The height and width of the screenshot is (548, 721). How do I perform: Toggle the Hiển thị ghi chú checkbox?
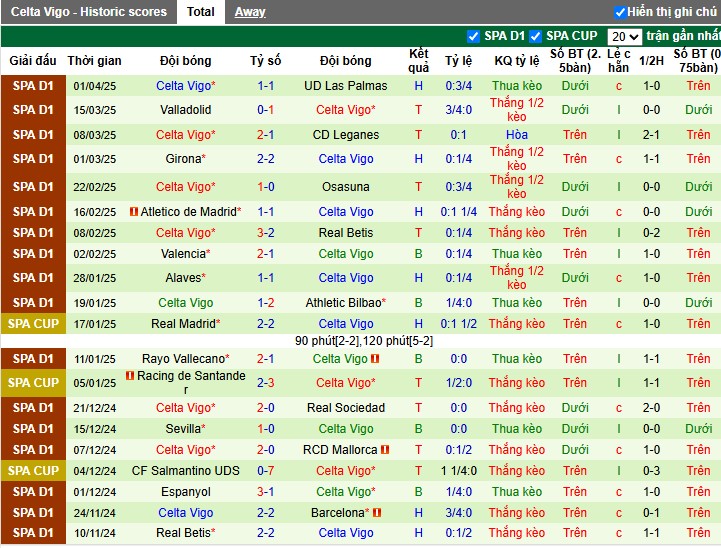point(620,12)
